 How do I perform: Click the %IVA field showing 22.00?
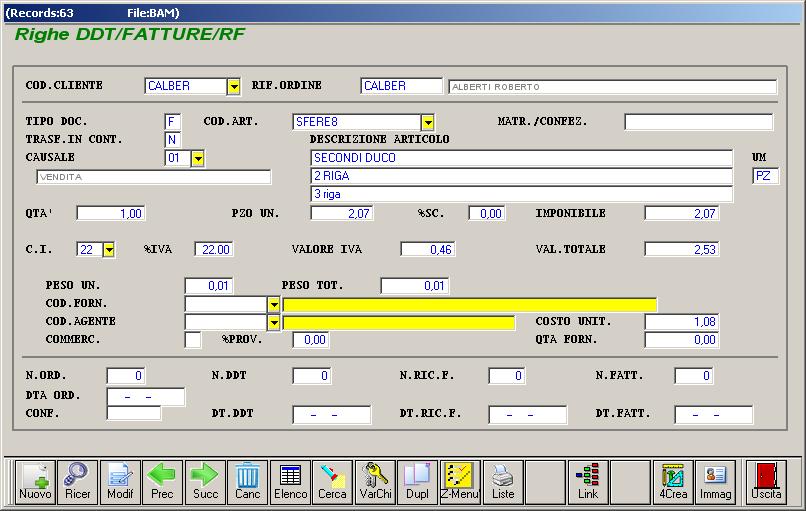[x=213, y=250]
